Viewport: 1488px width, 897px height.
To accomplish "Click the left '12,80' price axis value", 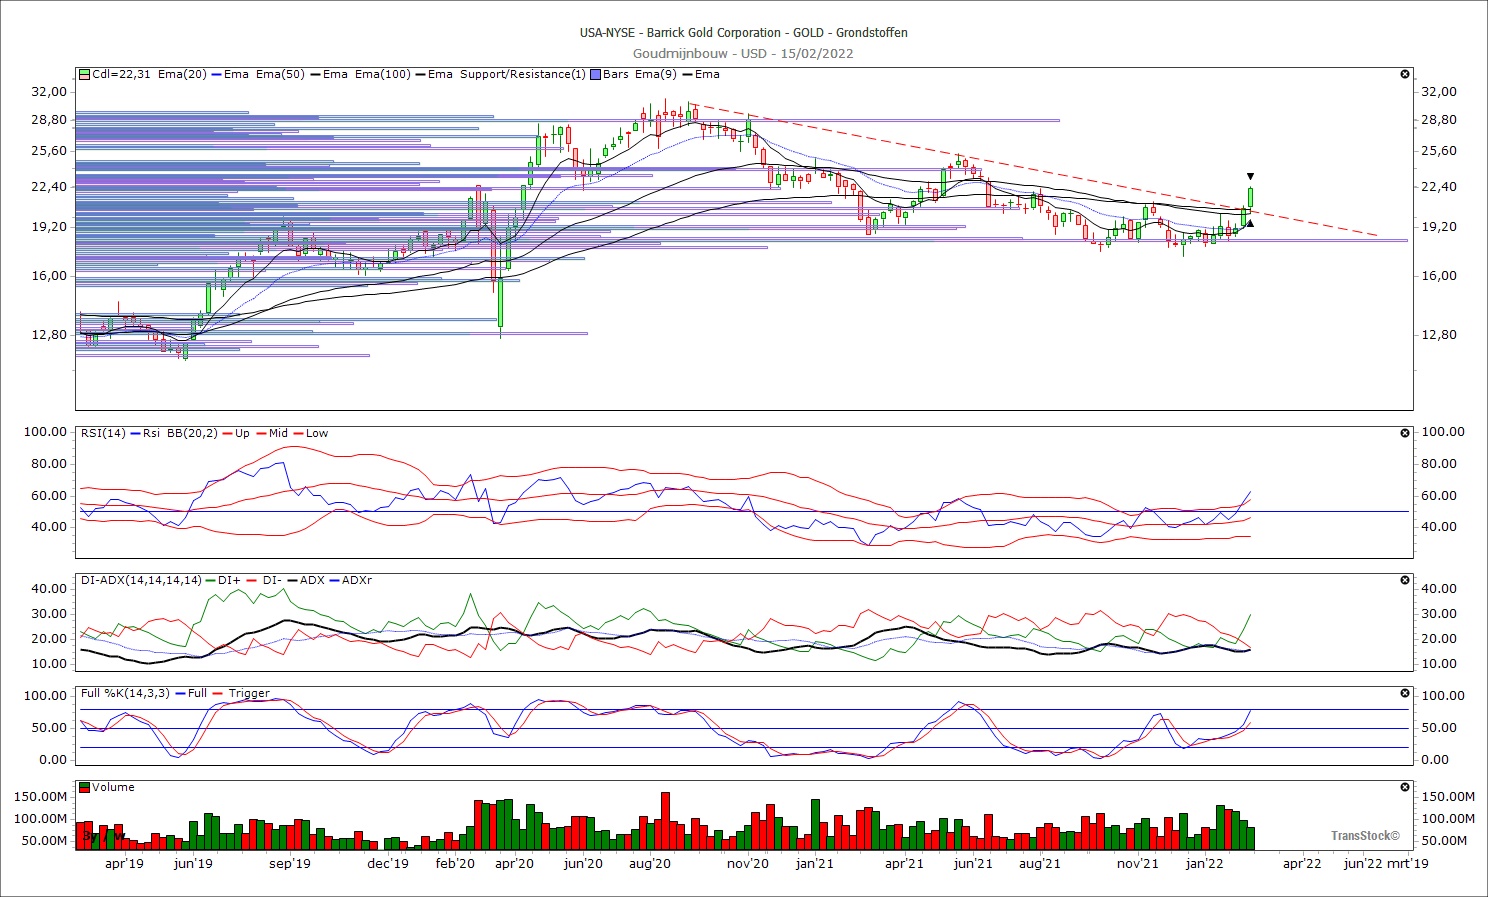I will click(x=49, y=334).
